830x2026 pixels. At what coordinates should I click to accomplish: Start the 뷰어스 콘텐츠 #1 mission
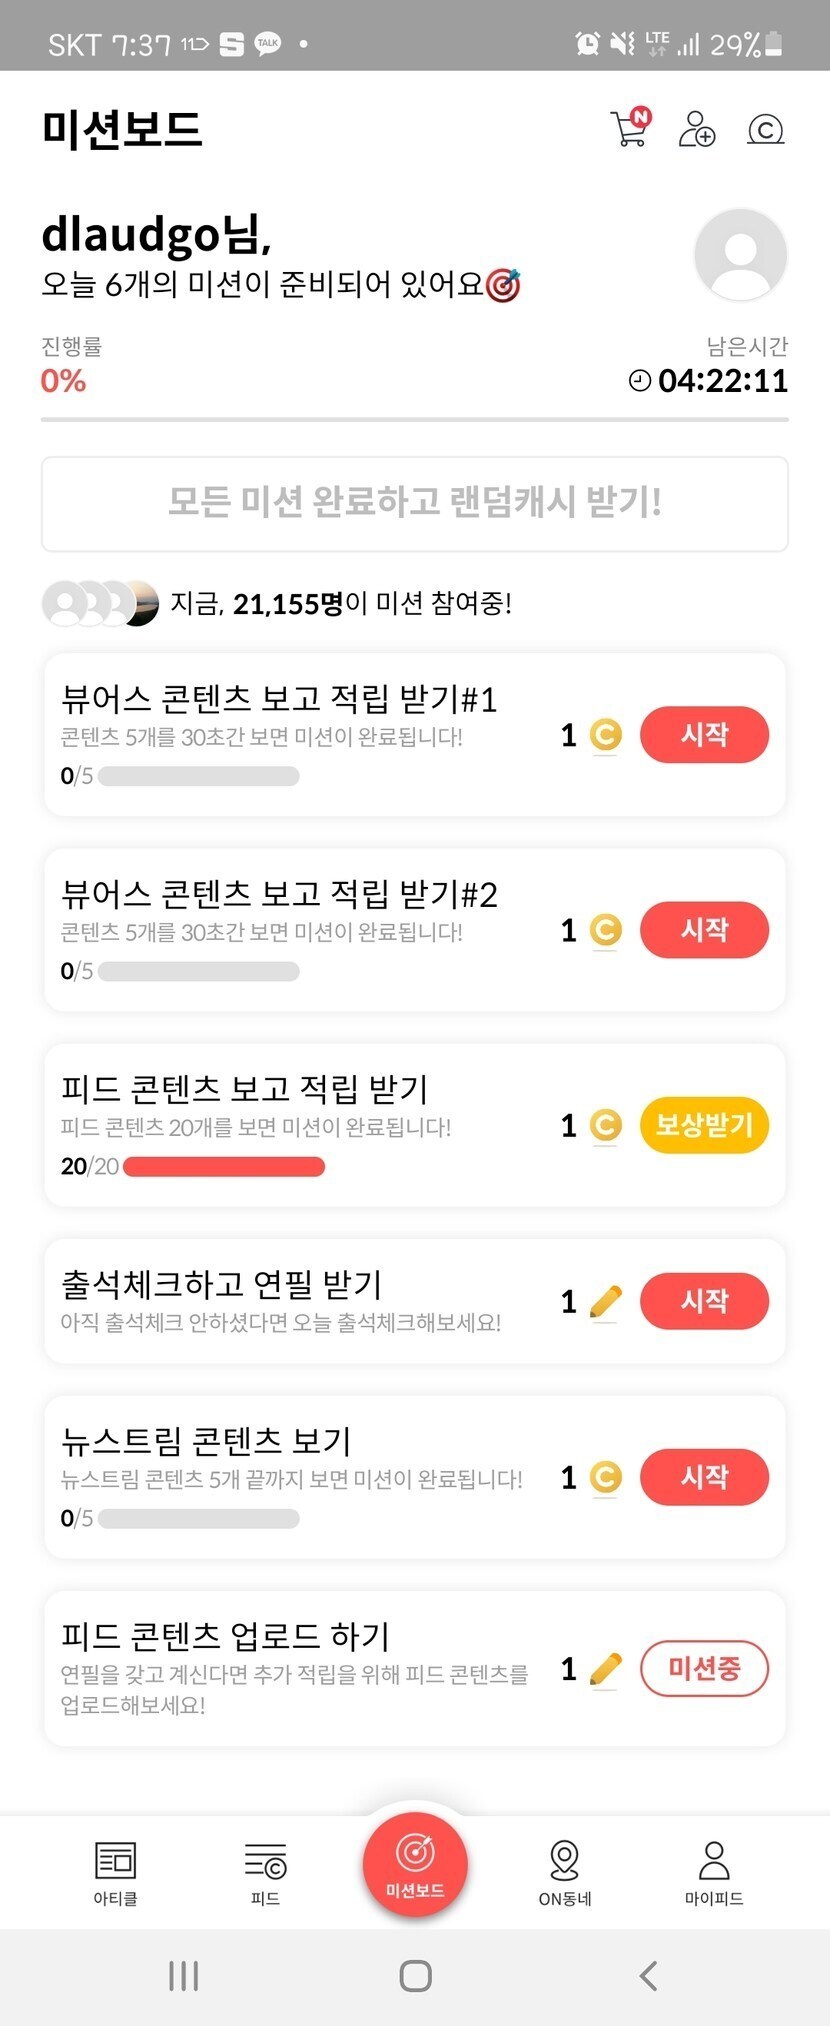pos(704,735)
